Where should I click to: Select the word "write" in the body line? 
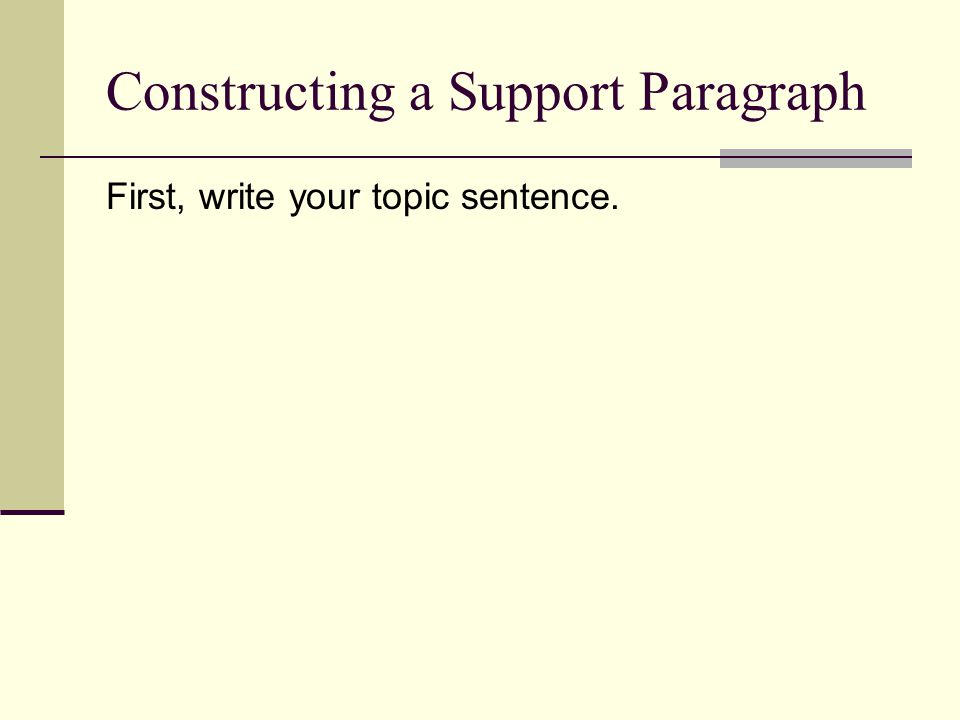click(236, 197)
